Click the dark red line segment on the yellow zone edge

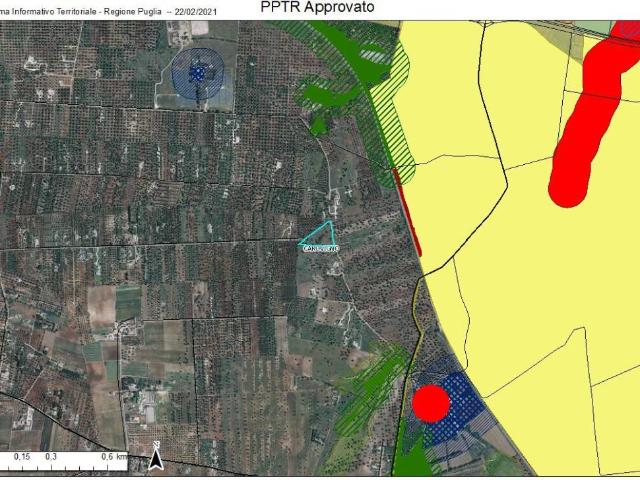pos(407,211)
